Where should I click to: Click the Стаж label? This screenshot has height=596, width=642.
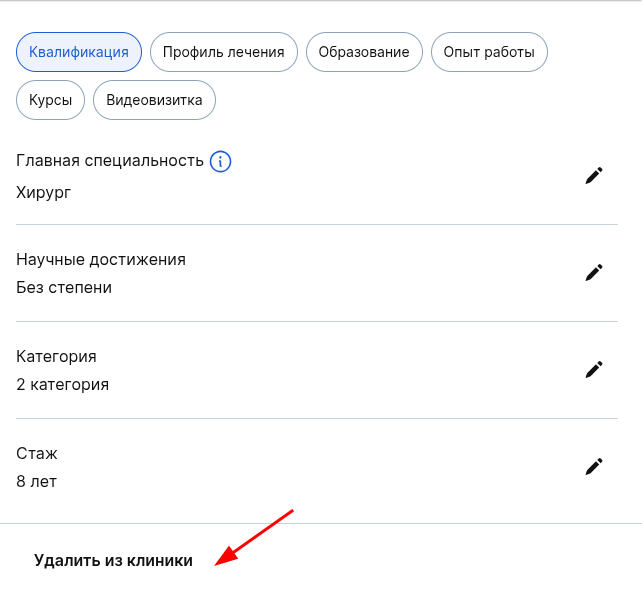coord(37,454)
